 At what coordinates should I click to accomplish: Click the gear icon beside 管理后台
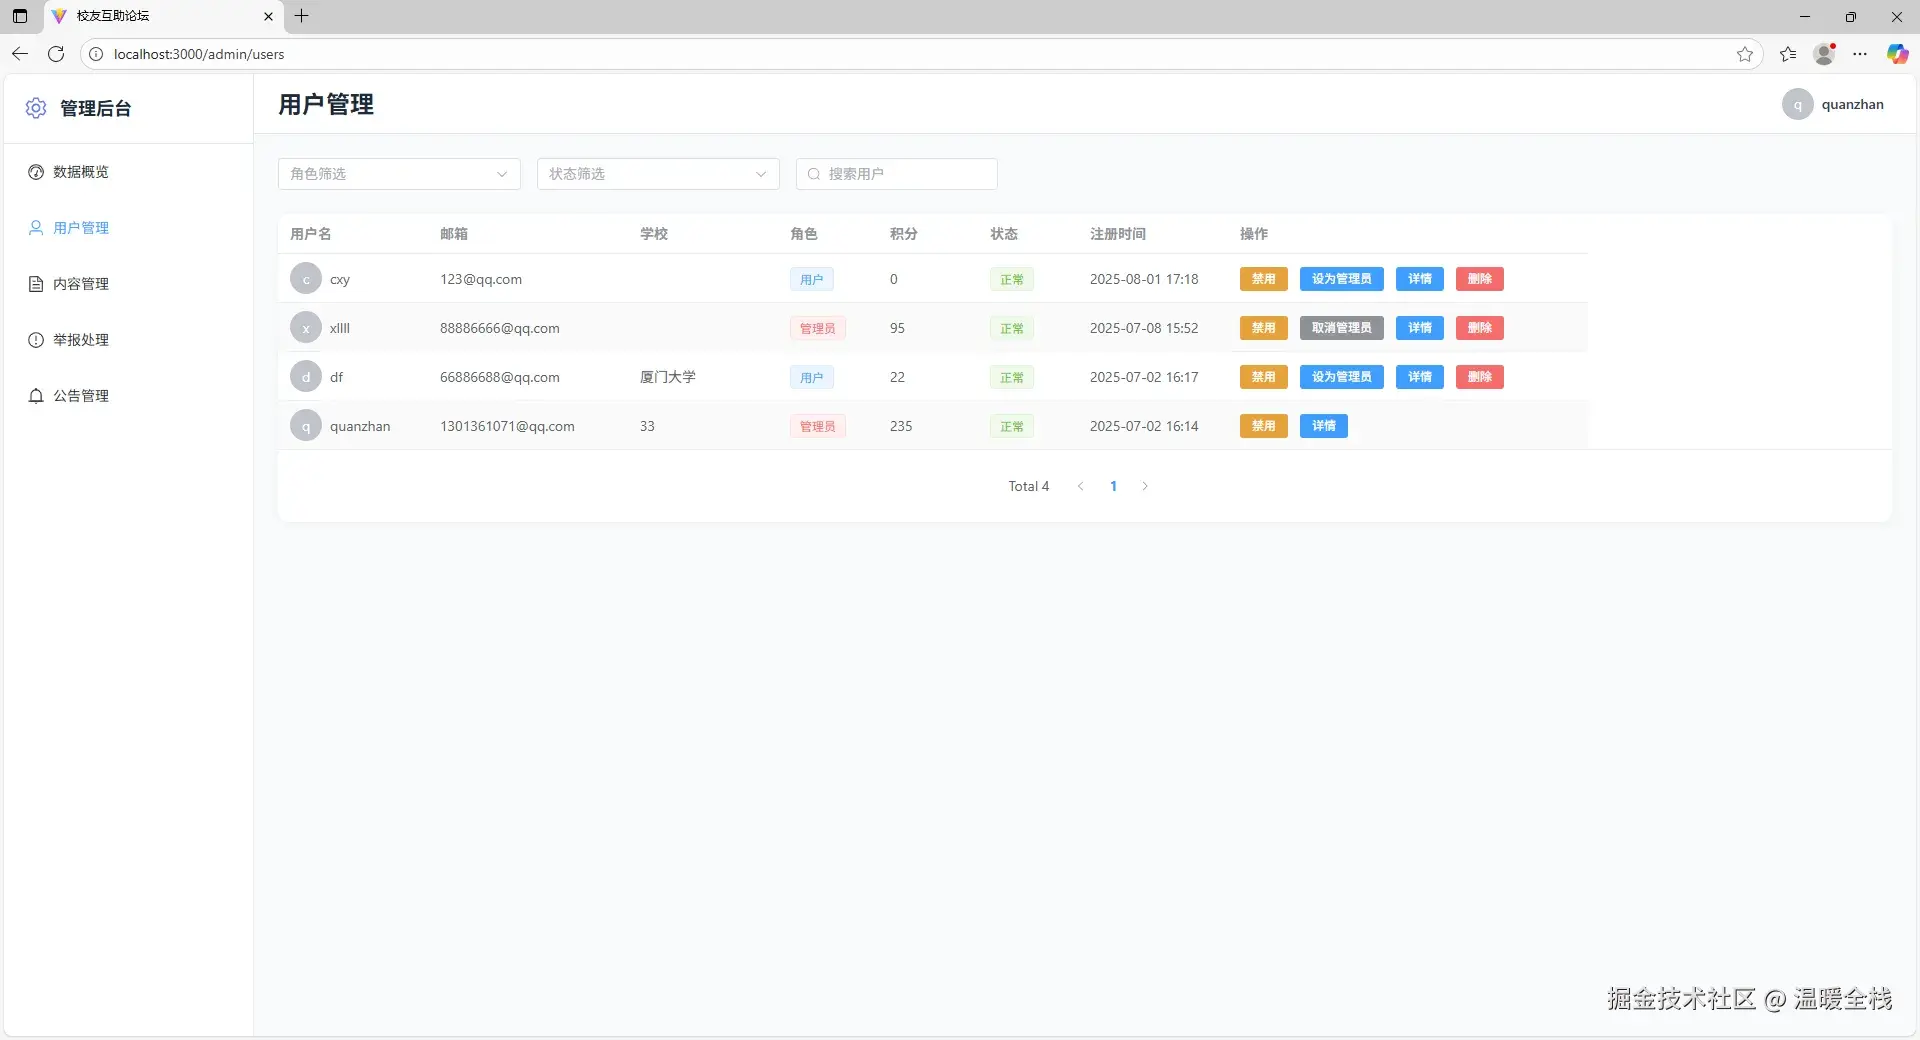(x=36, y=108)
